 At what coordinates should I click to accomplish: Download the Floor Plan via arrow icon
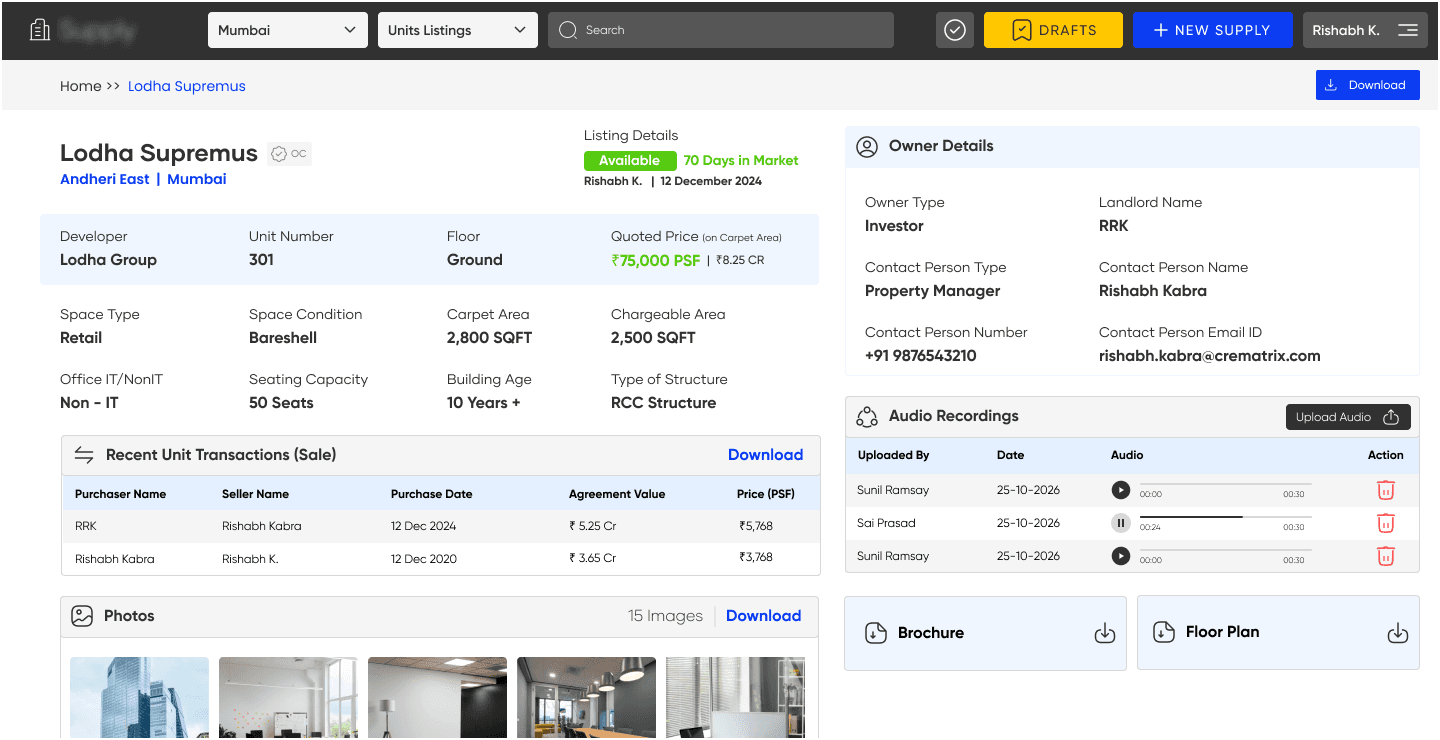tap(1398, 633)
